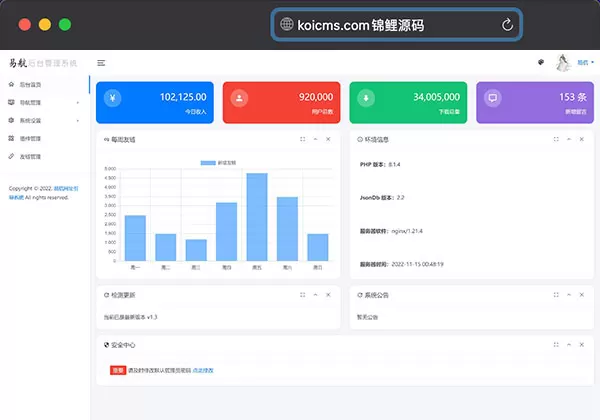The height and width of the screenshot is (420, 600).
Task: Expand the 系统设置 submenu arrow
Action: coord(78,120)
